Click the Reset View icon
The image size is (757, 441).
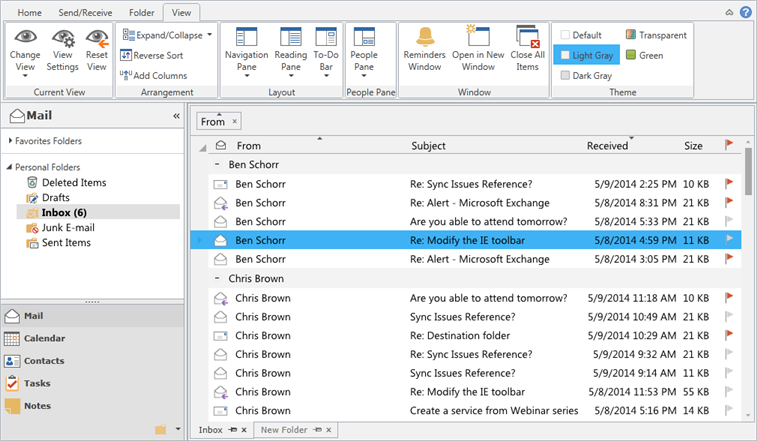click(x=96, y=40)
